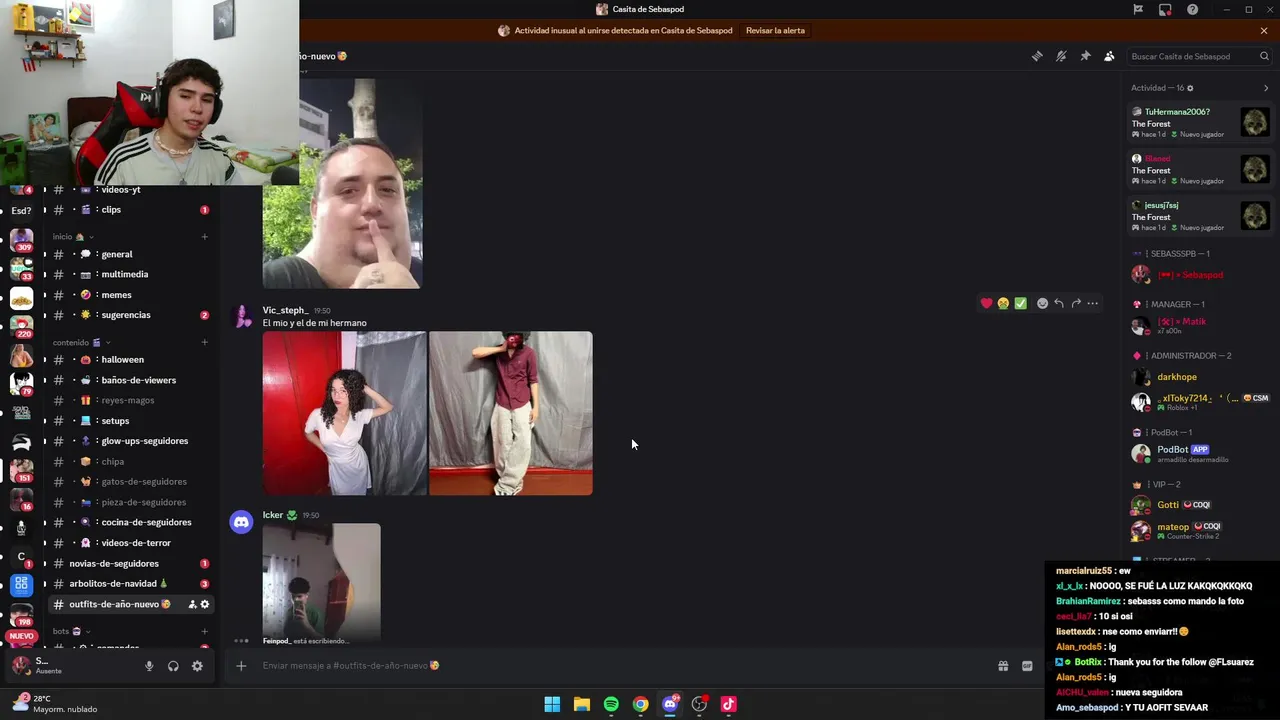Open Vic_steph_ white dress photo
Image resolution: width=1280 pixels, height=720 pixels.
(x=344, y=413)
